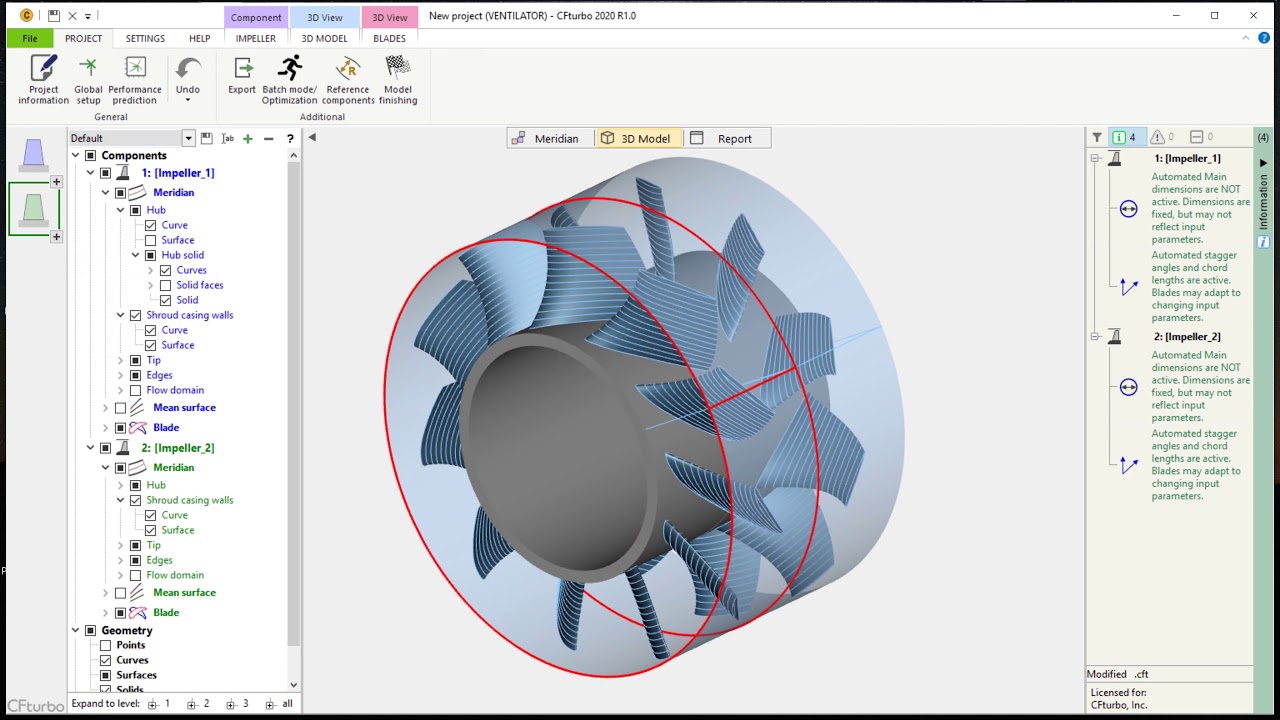This screenshot has height=720, width=1280.
Task: Select the green Impeller_2 component thumbnail
Action: pos(34,210)
